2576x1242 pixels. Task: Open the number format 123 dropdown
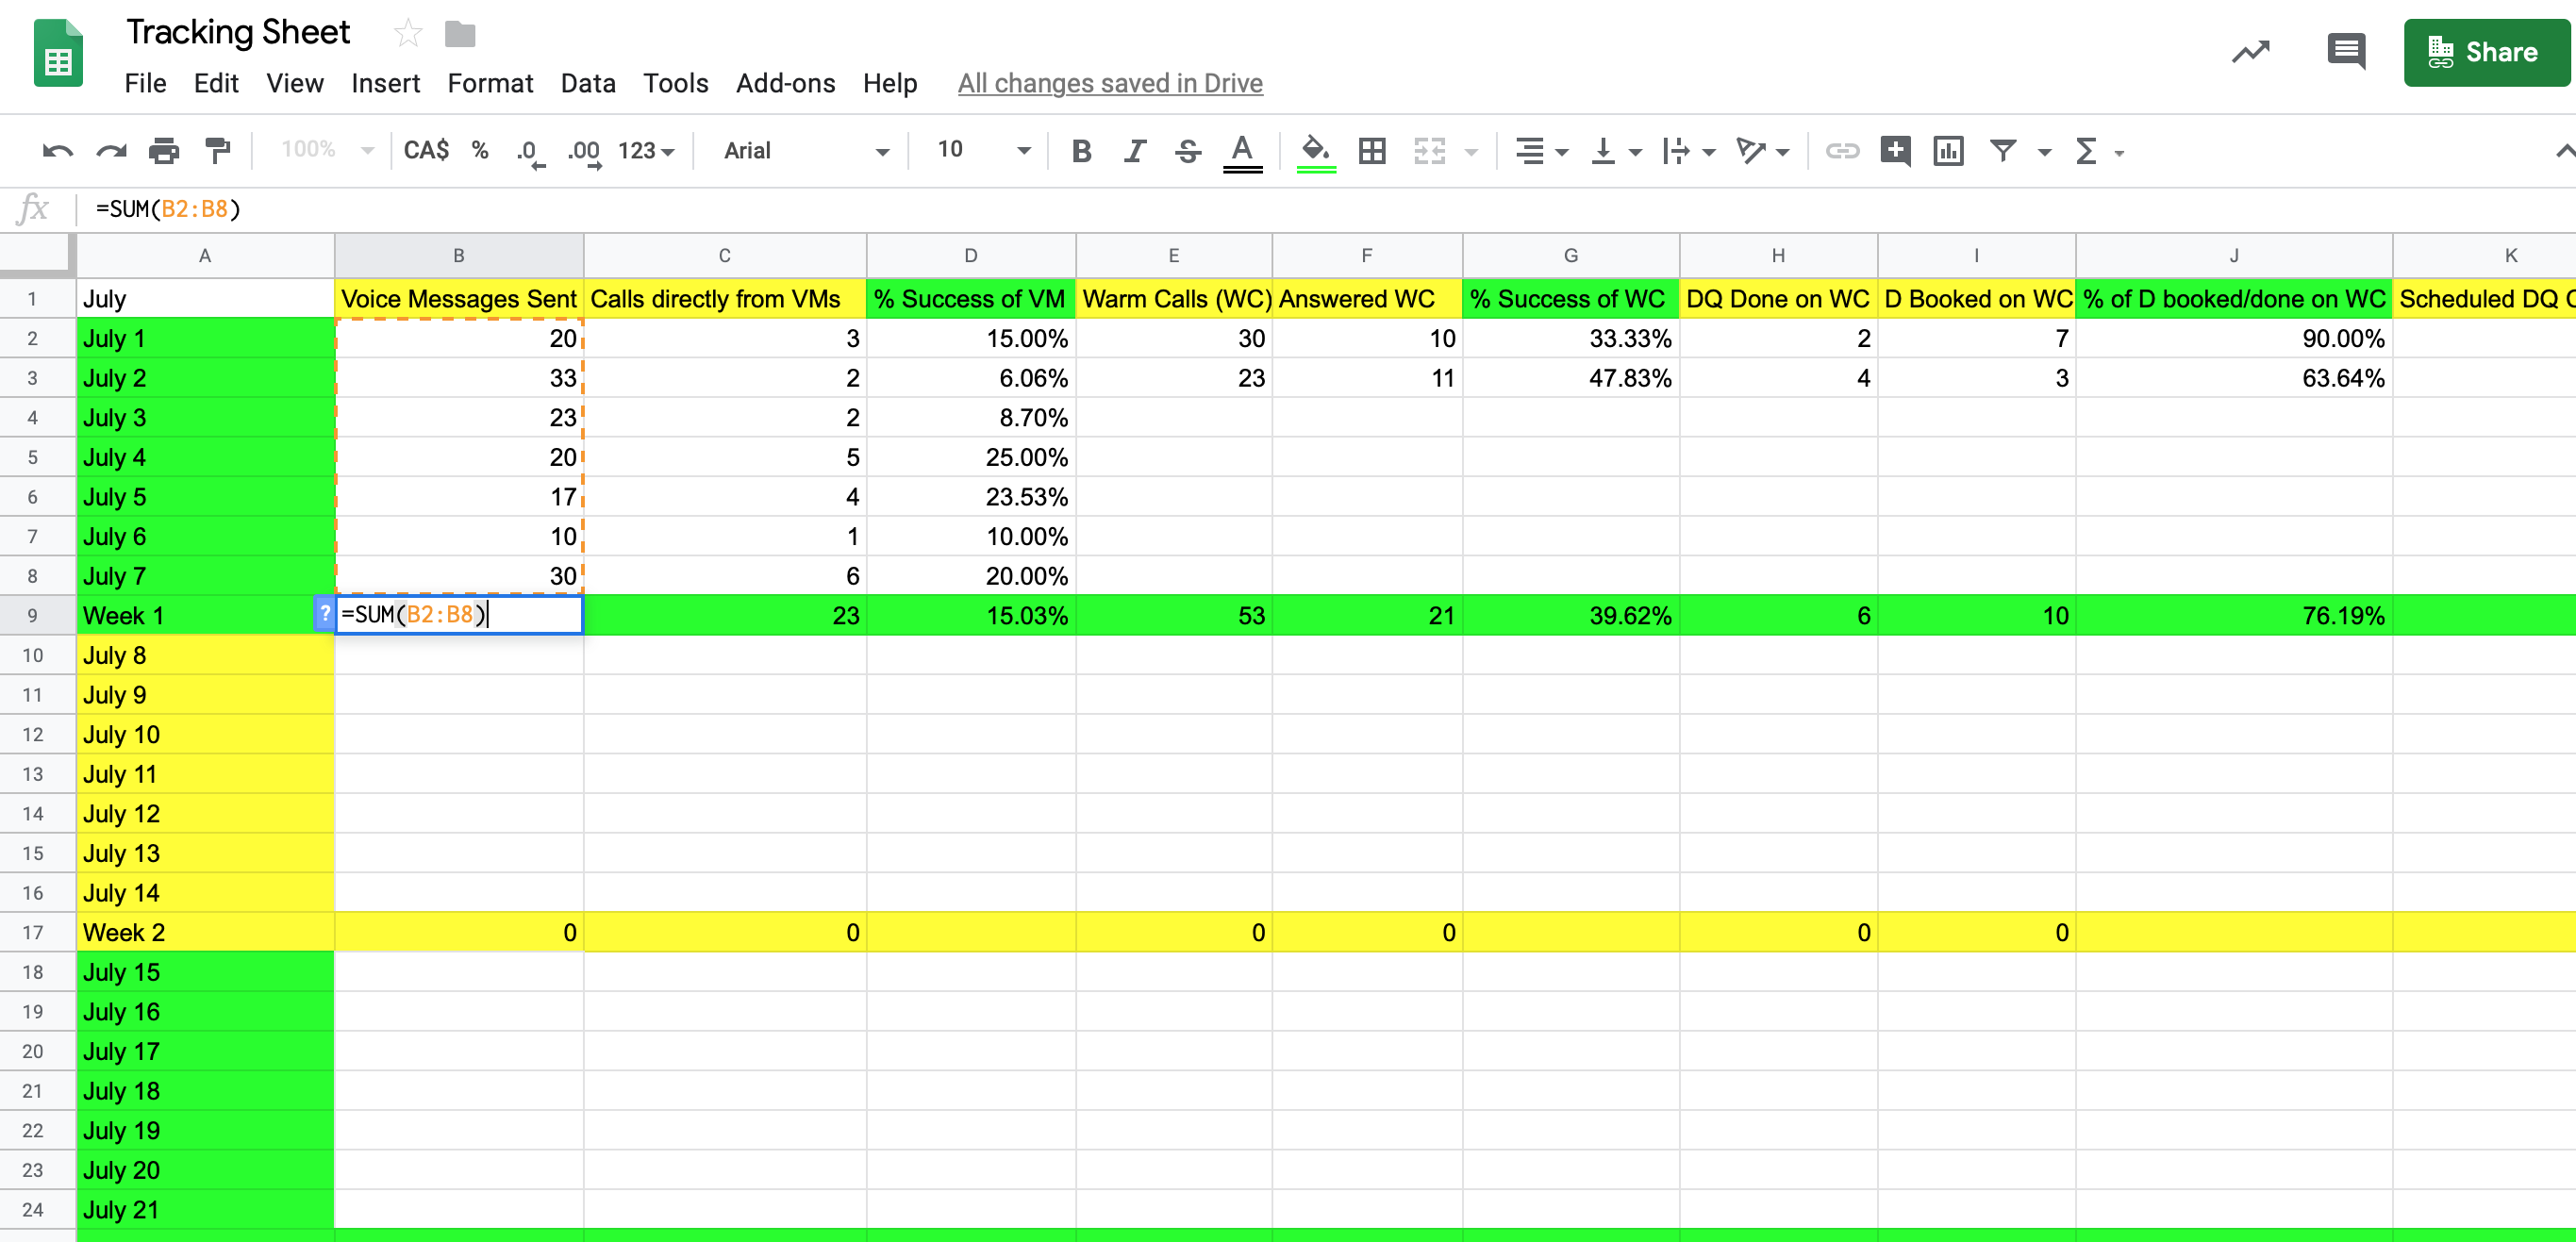[645, 151]
